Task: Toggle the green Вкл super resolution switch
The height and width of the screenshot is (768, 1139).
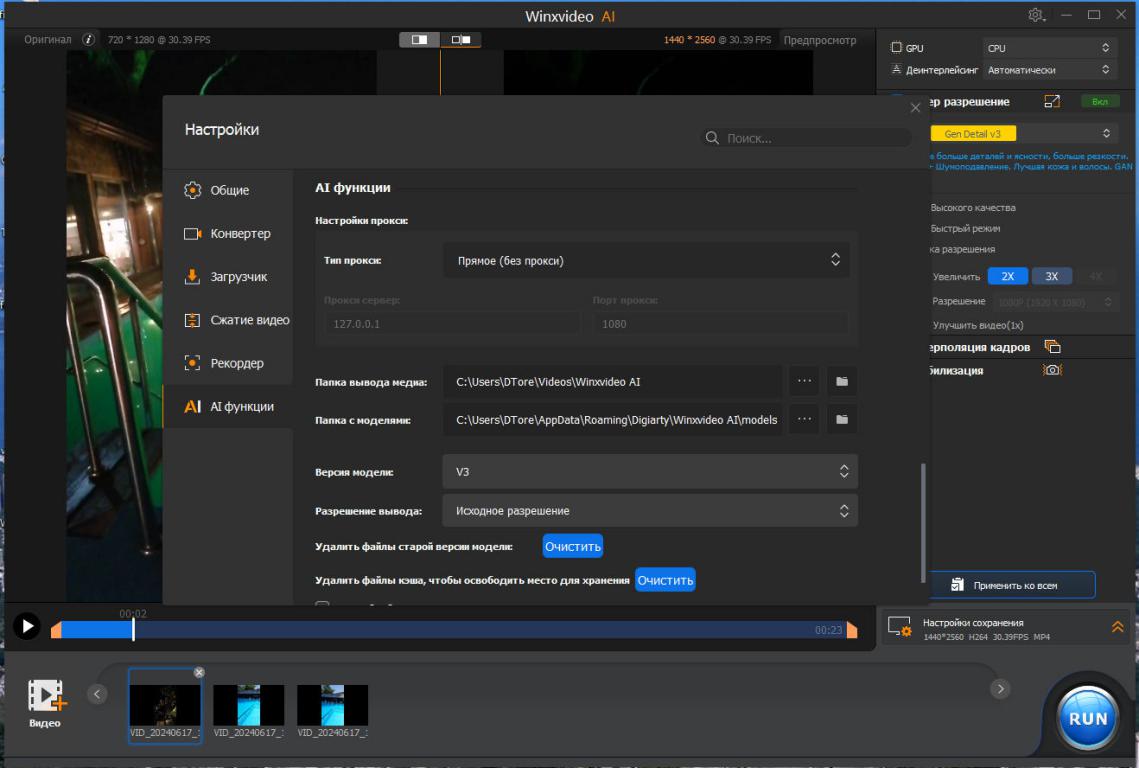Action: click(x=1099, y=102)
